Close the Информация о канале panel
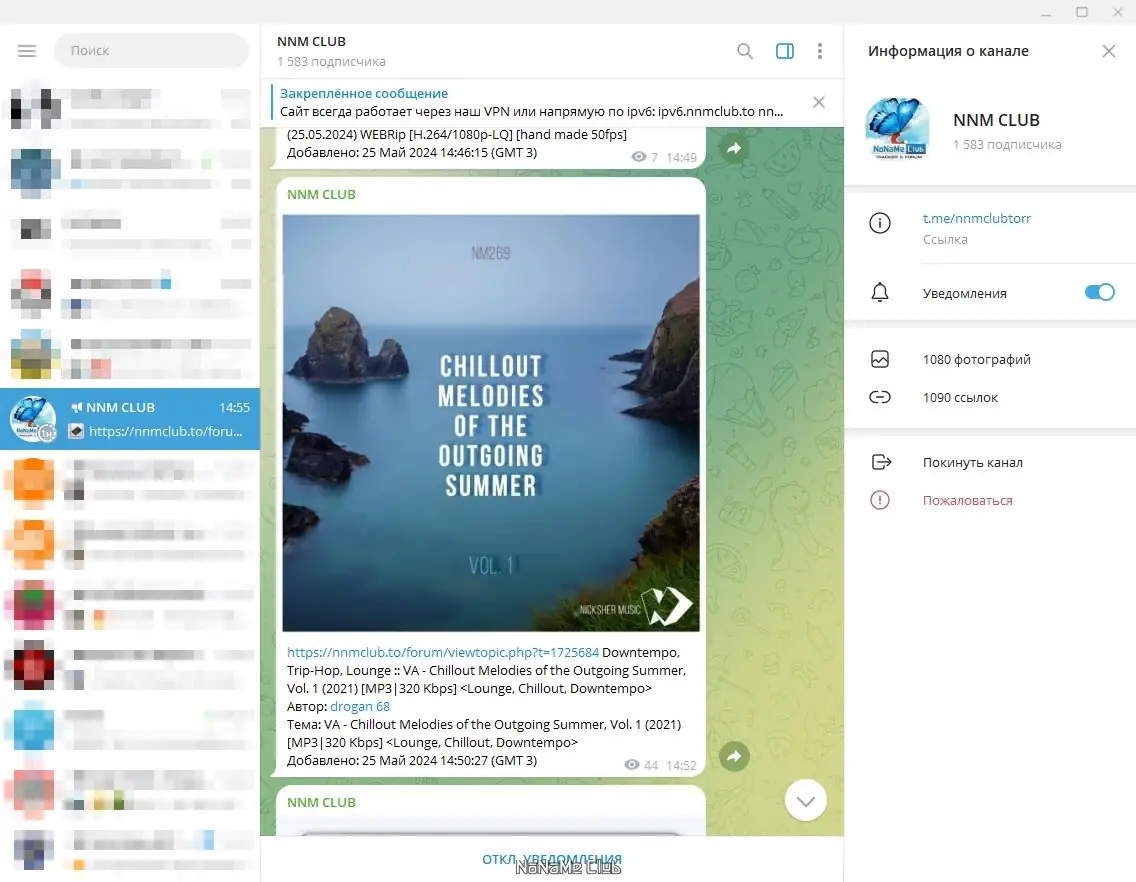This screenshot has height=882, width=1136. (x=1108, y=51)
